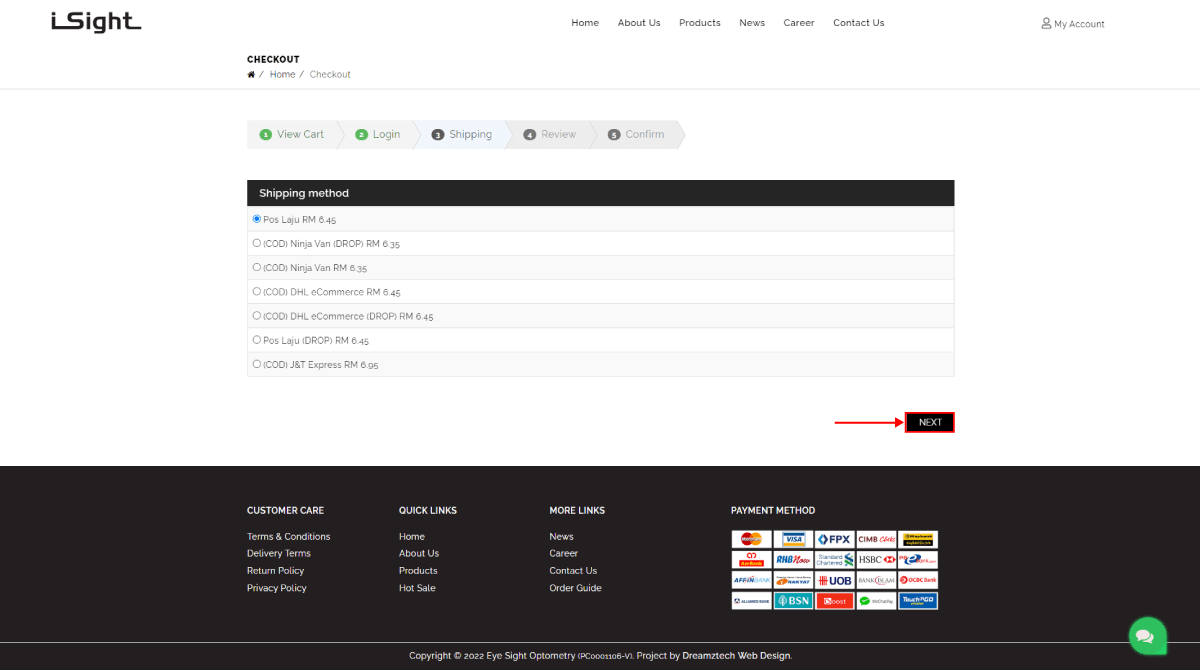Screen dimensions: 1200x670
Task: Select (COD) DHL eCommerce RM 6.45 option
Action: click(x=257, y=292)
